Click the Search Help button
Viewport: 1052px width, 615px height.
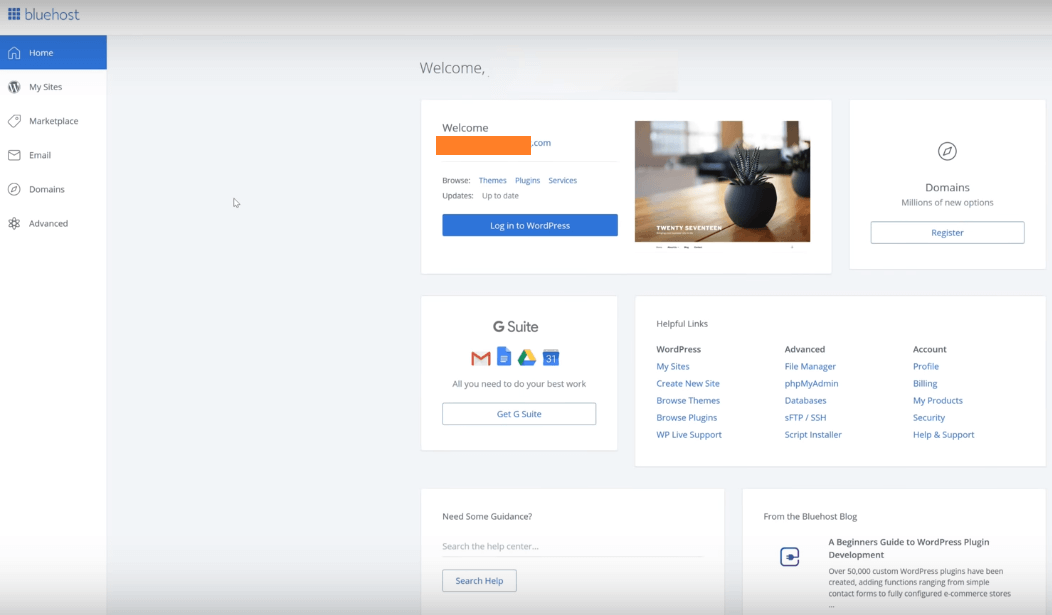pyautogui.click(x=479, y=581)
